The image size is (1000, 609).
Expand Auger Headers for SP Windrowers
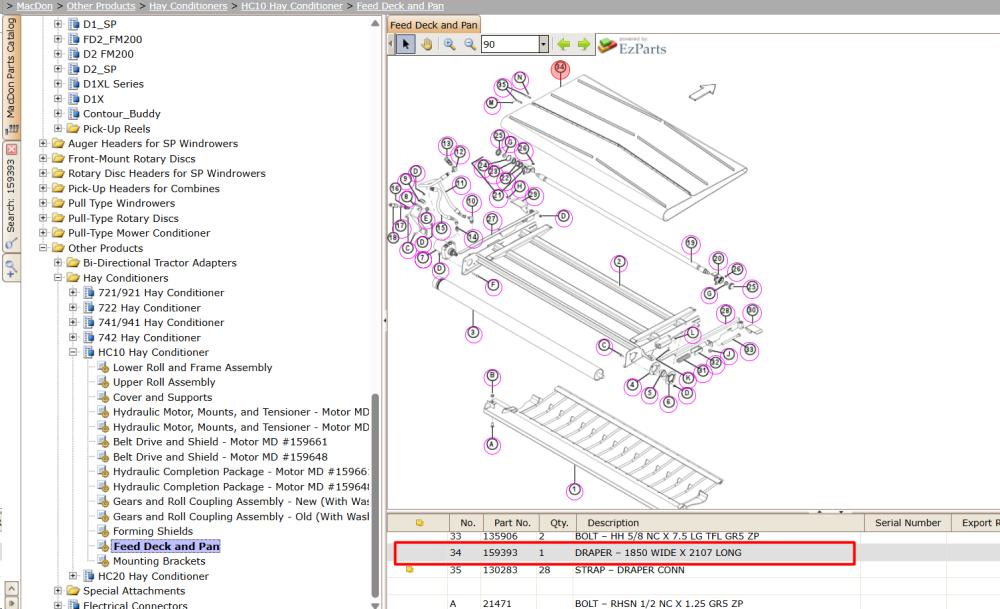point(43,143)
